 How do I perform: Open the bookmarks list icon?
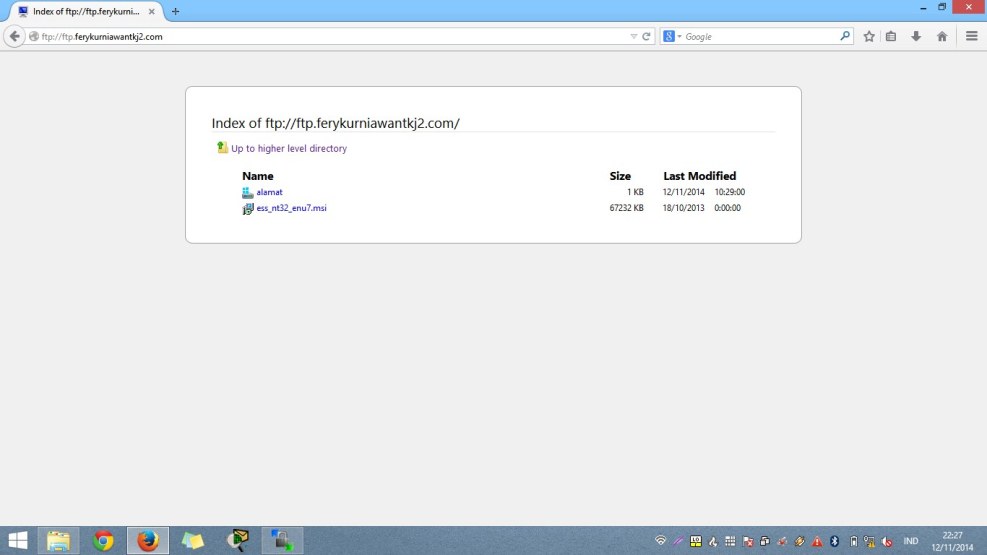[891, 36]
